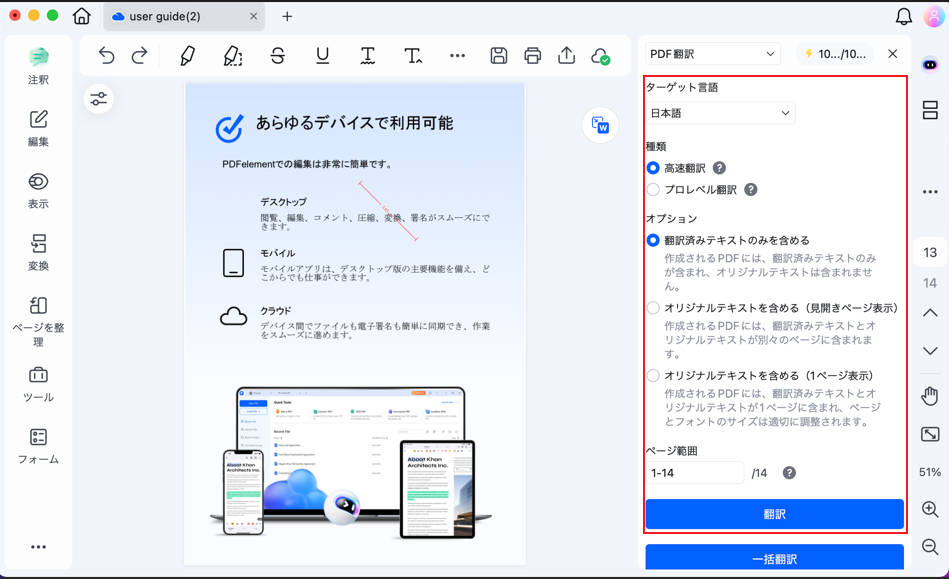This screenshot has width=949, height=579.
Task: Select プロレベル翻訳 radio button
Action: 653,189
